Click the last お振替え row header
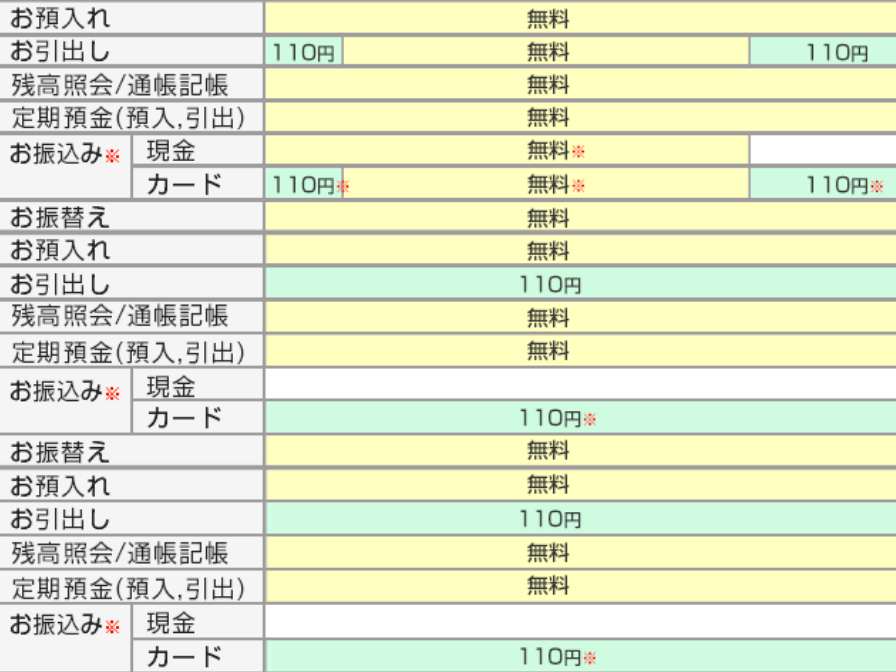The height and width of the screenshot is (672, 896). pyautogui.click(x=131, y=452)
